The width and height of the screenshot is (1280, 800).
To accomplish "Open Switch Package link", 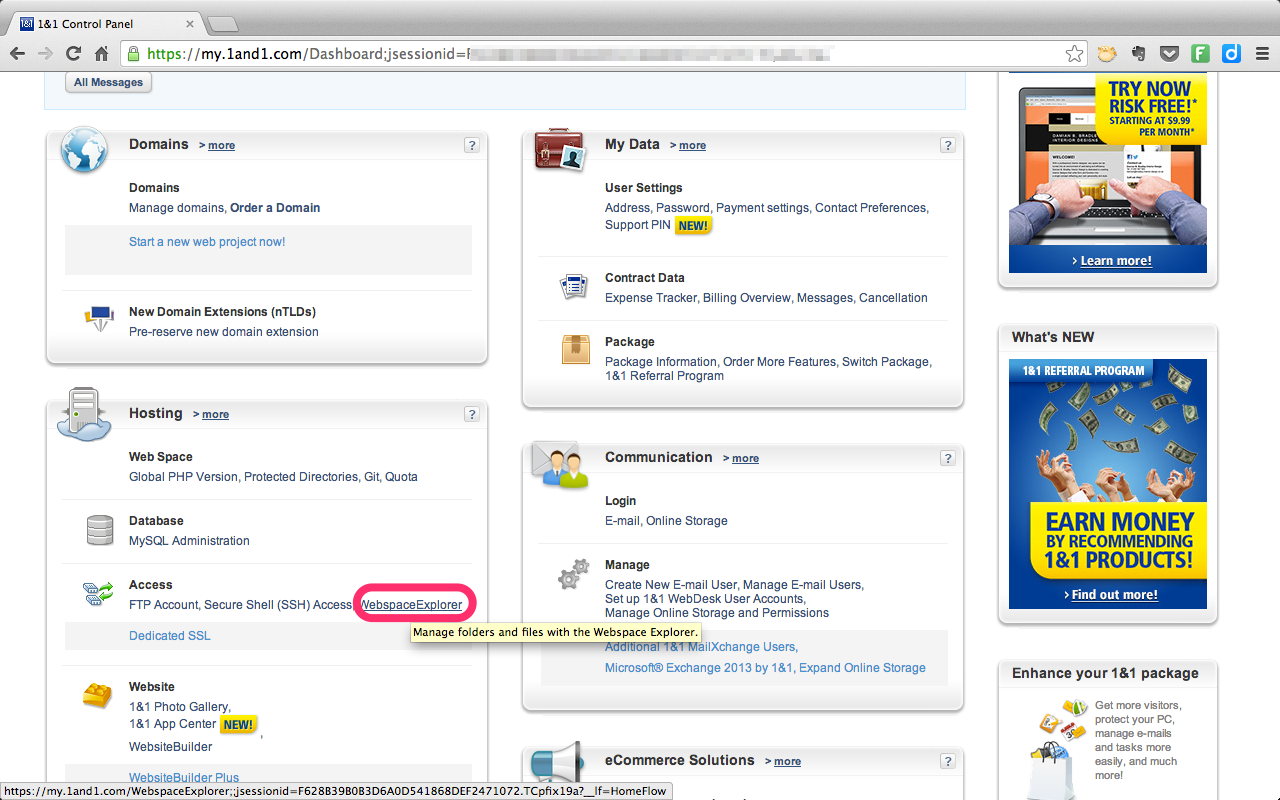I will tap(885, 362).
